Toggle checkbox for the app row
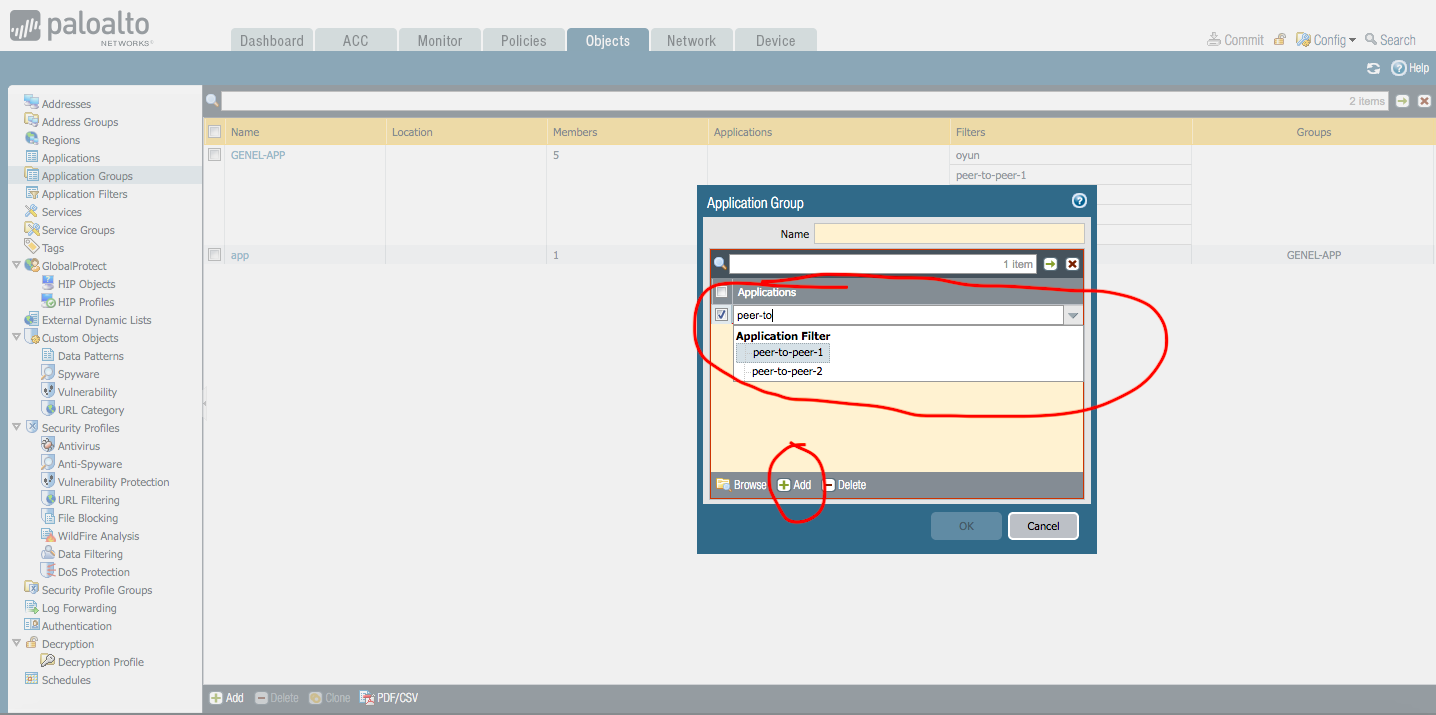The width and height of the screenshot is (1436, 715). (214, 255)
